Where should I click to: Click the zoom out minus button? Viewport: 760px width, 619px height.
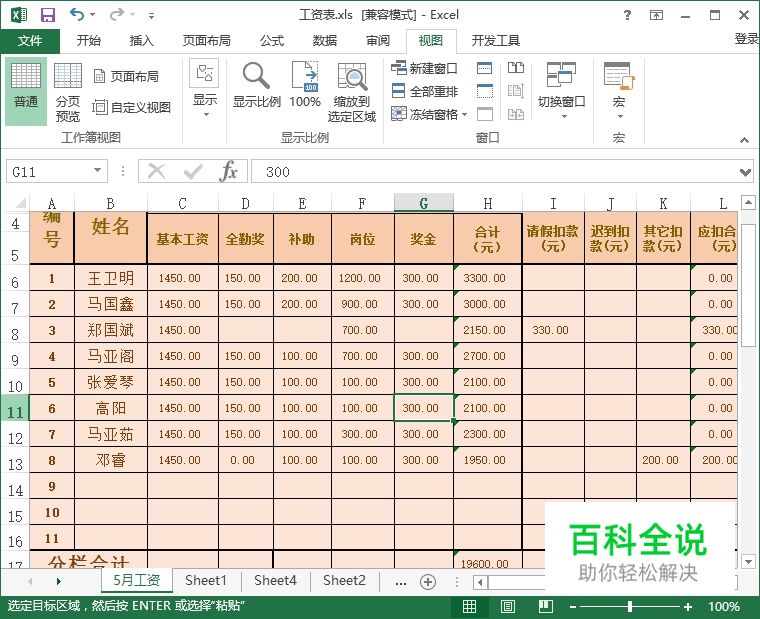[572, 607]
